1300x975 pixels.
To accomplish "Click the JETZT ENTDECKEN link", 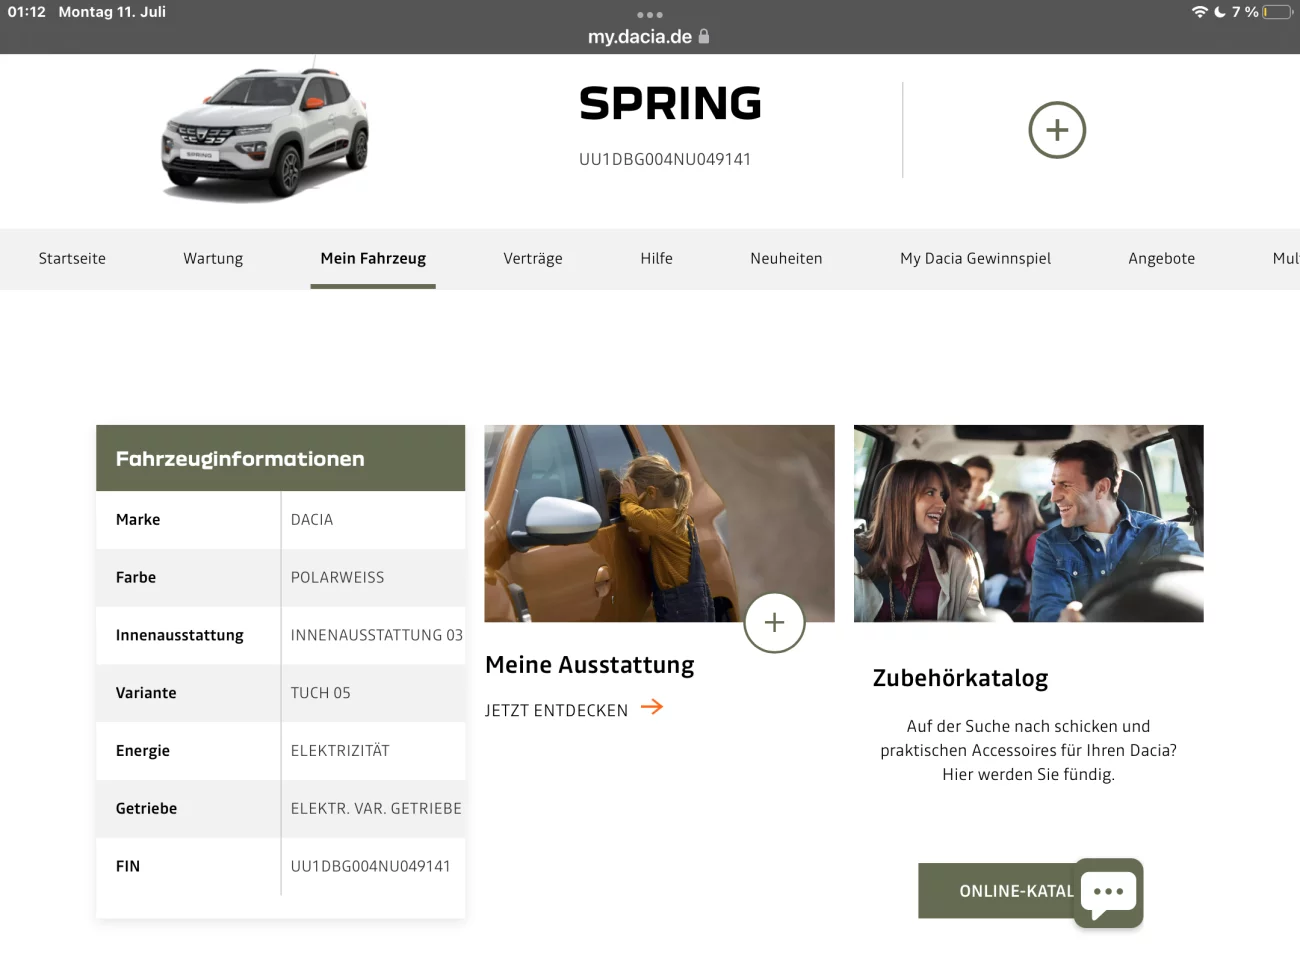I will point(556,710).
